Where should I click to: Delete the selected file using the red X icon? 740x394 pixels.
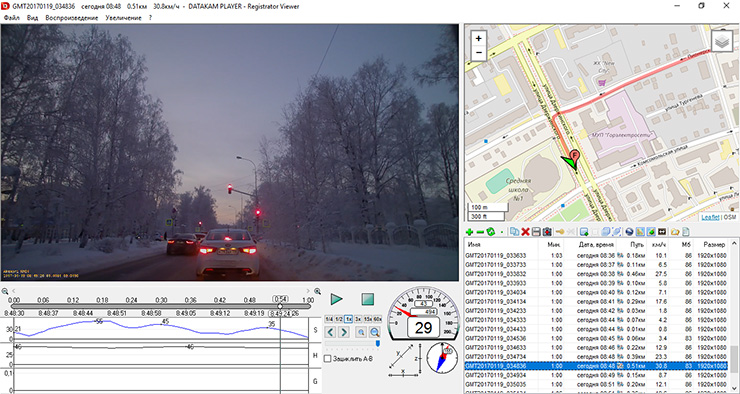coord(525,232)
